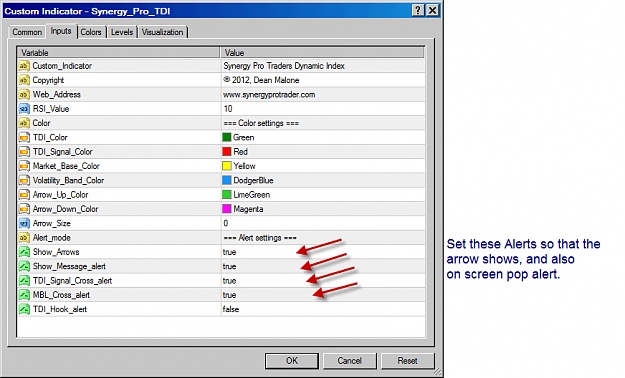625x378 pixels.
Task: Click the string icon beside Color row
Action: (x=24, y=123)
